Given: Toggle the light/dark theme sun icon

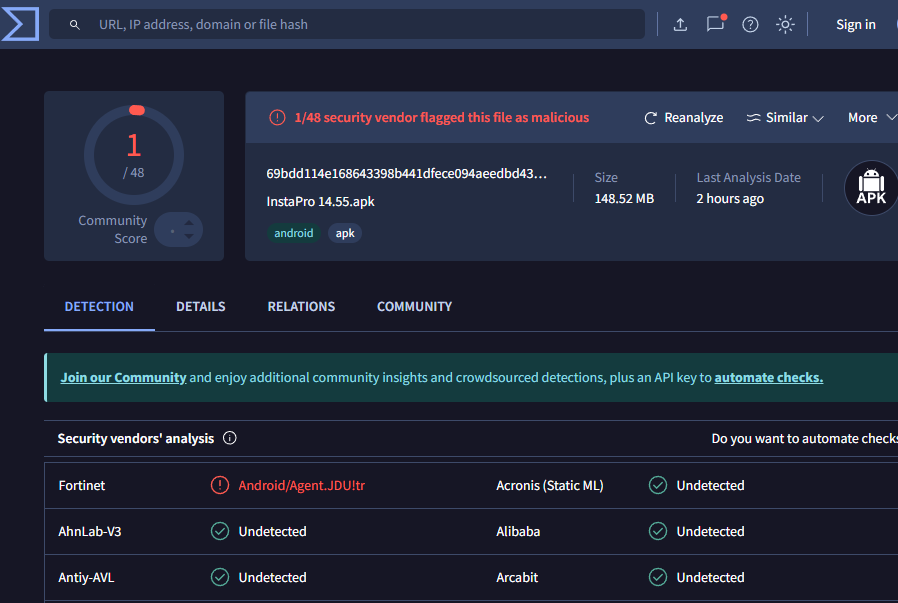Looking at the screenshot, I should pyautogui.click(x=785, y=25).
